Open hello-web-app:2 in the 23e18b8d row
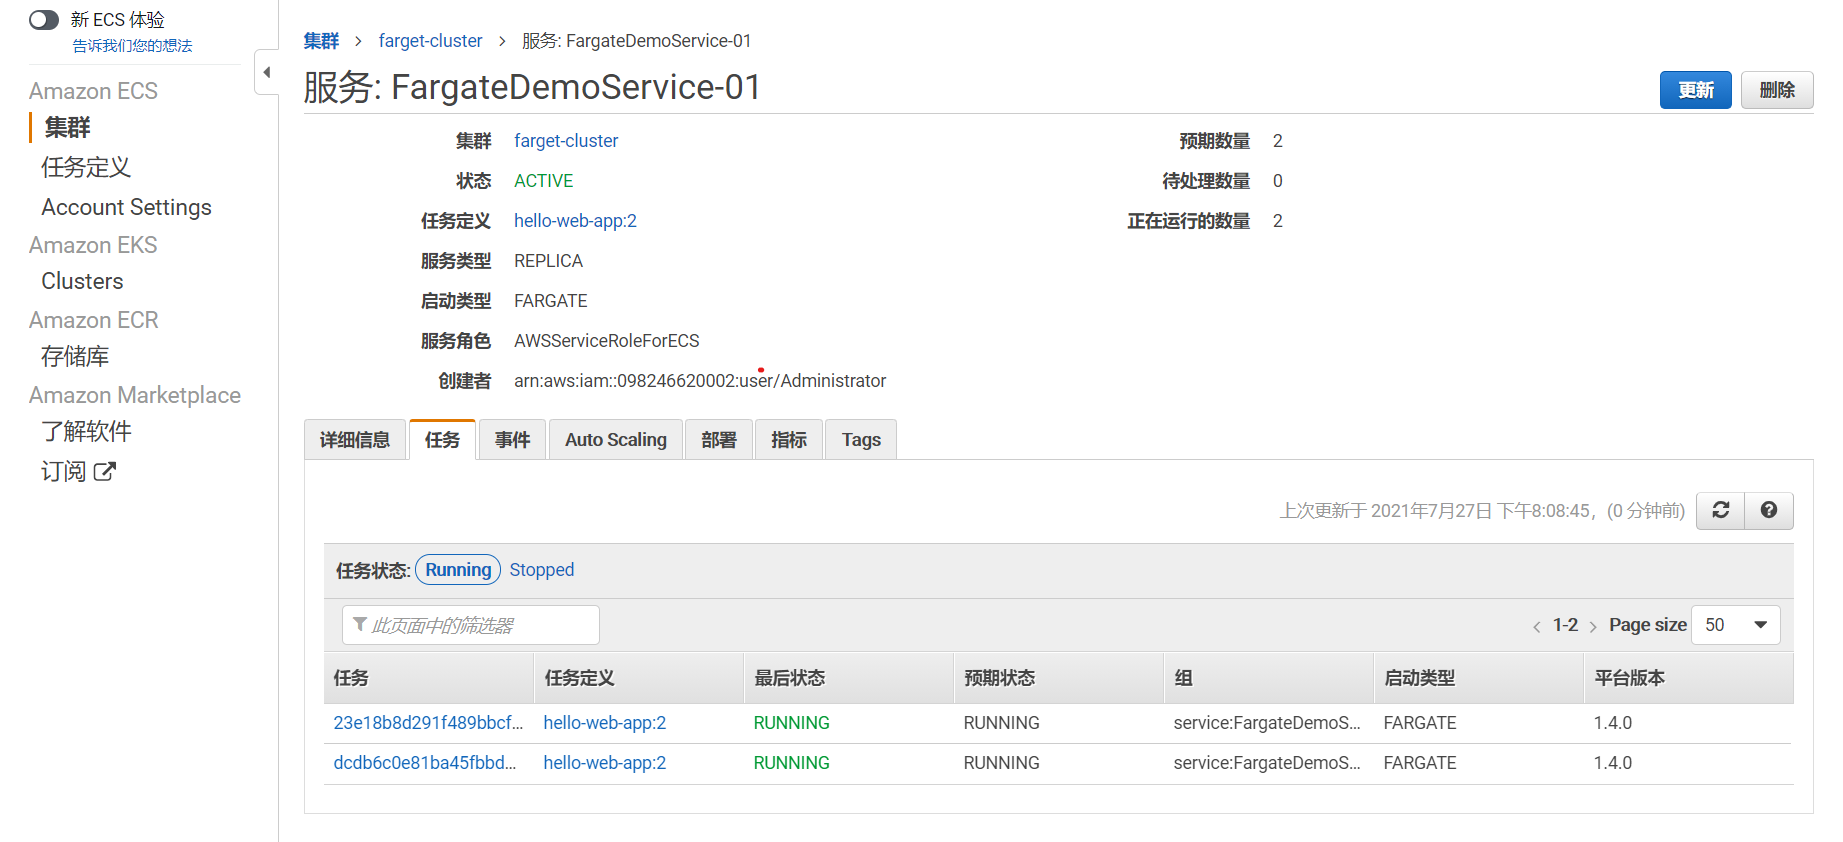This screenshot has height=842, width=1843. coord(605,723)
